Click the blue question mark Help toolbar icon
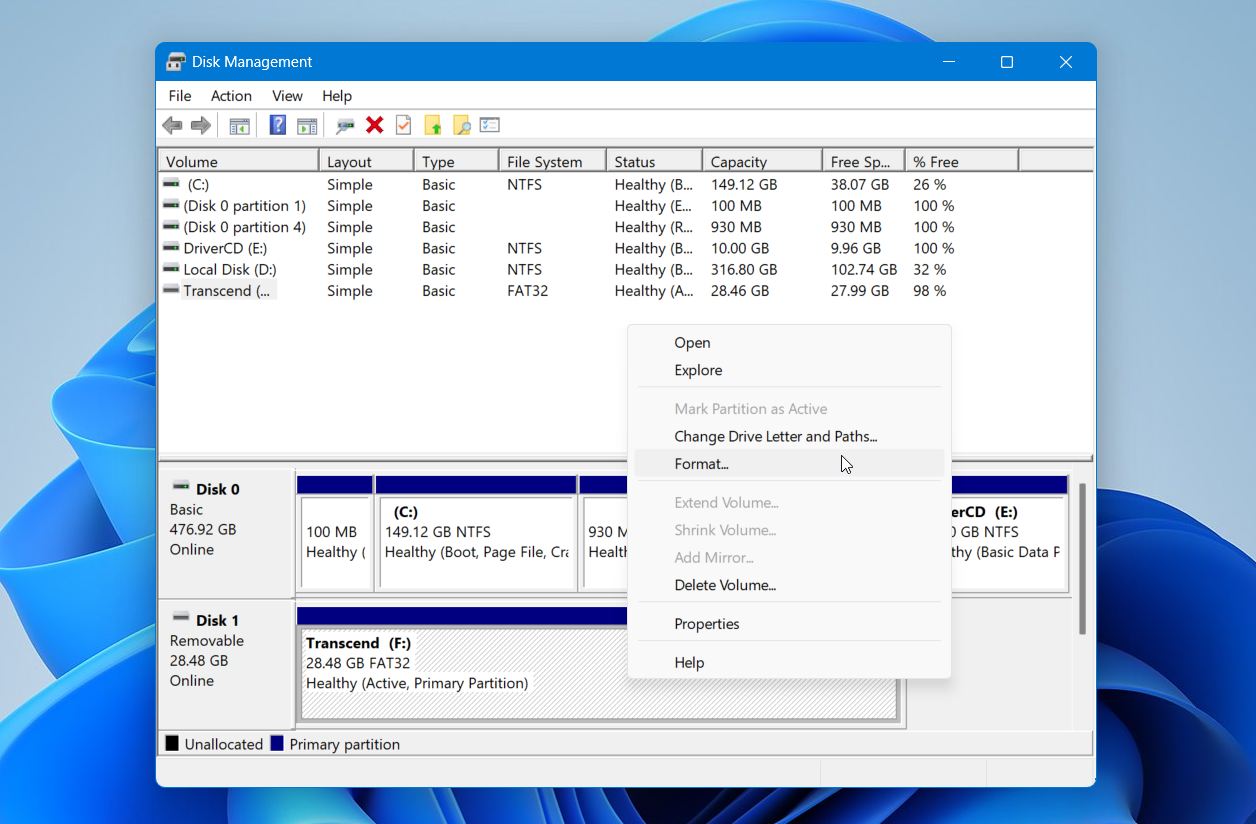Image resolution: width=1256 pixels, height=824 pixels. 278,125
